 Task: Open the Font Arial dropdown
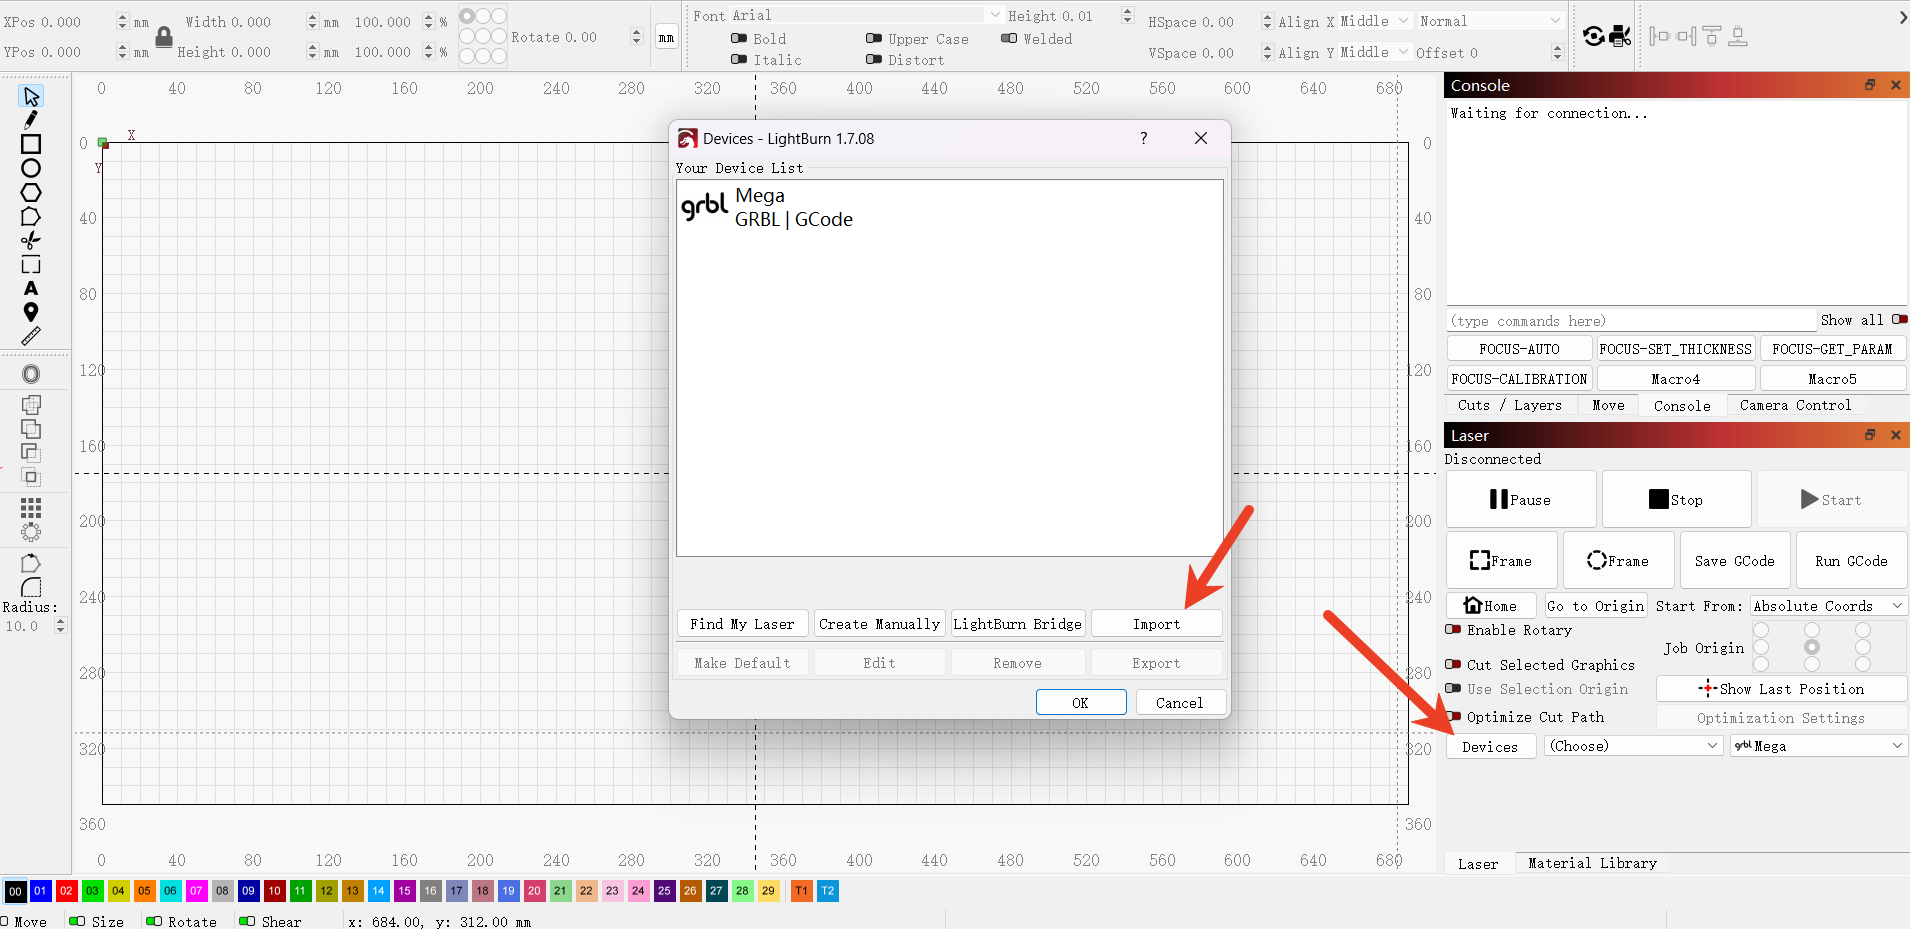868,15
